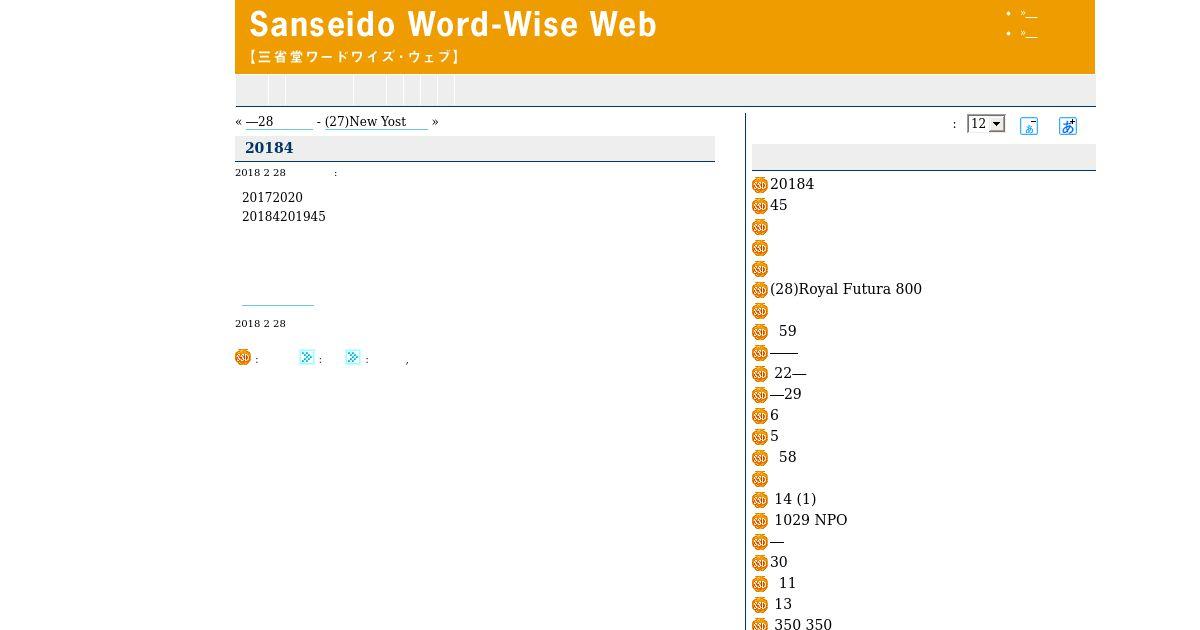This screenshot has width=1200, height=630.
Task: Click the SSD icon beside sidebar item "14 (1)"
Action: [760, 500]
